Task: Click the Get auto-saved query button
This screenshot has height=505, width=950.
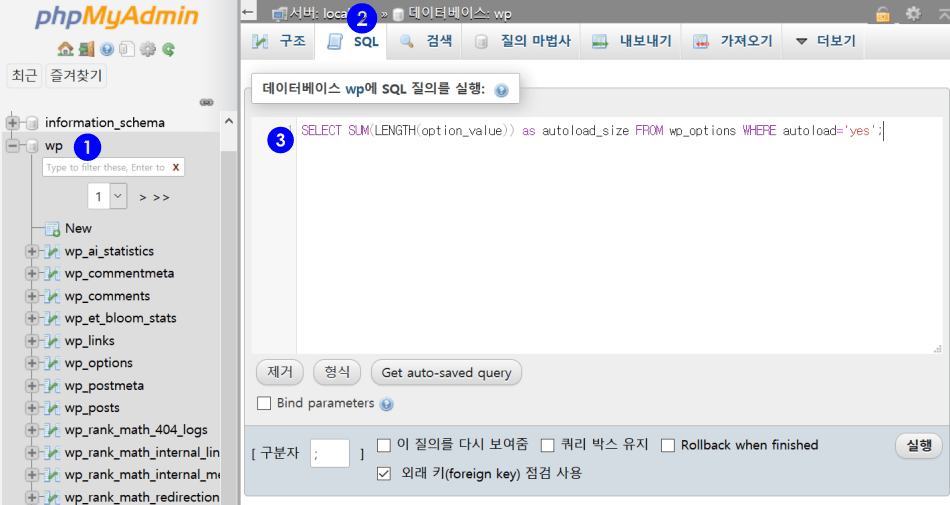Action: pos(446,373)
